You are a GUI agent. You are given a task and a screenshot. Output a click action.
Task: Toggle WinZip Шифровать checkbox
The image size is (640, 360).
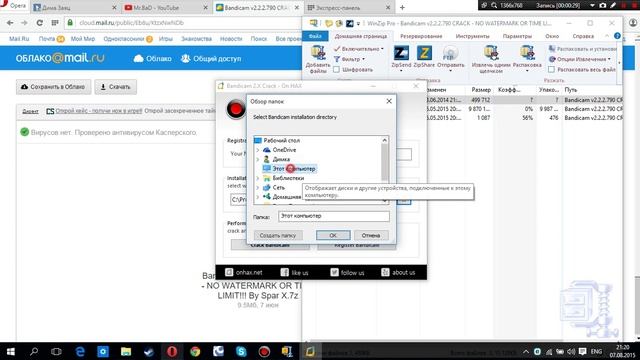(336, 70)
